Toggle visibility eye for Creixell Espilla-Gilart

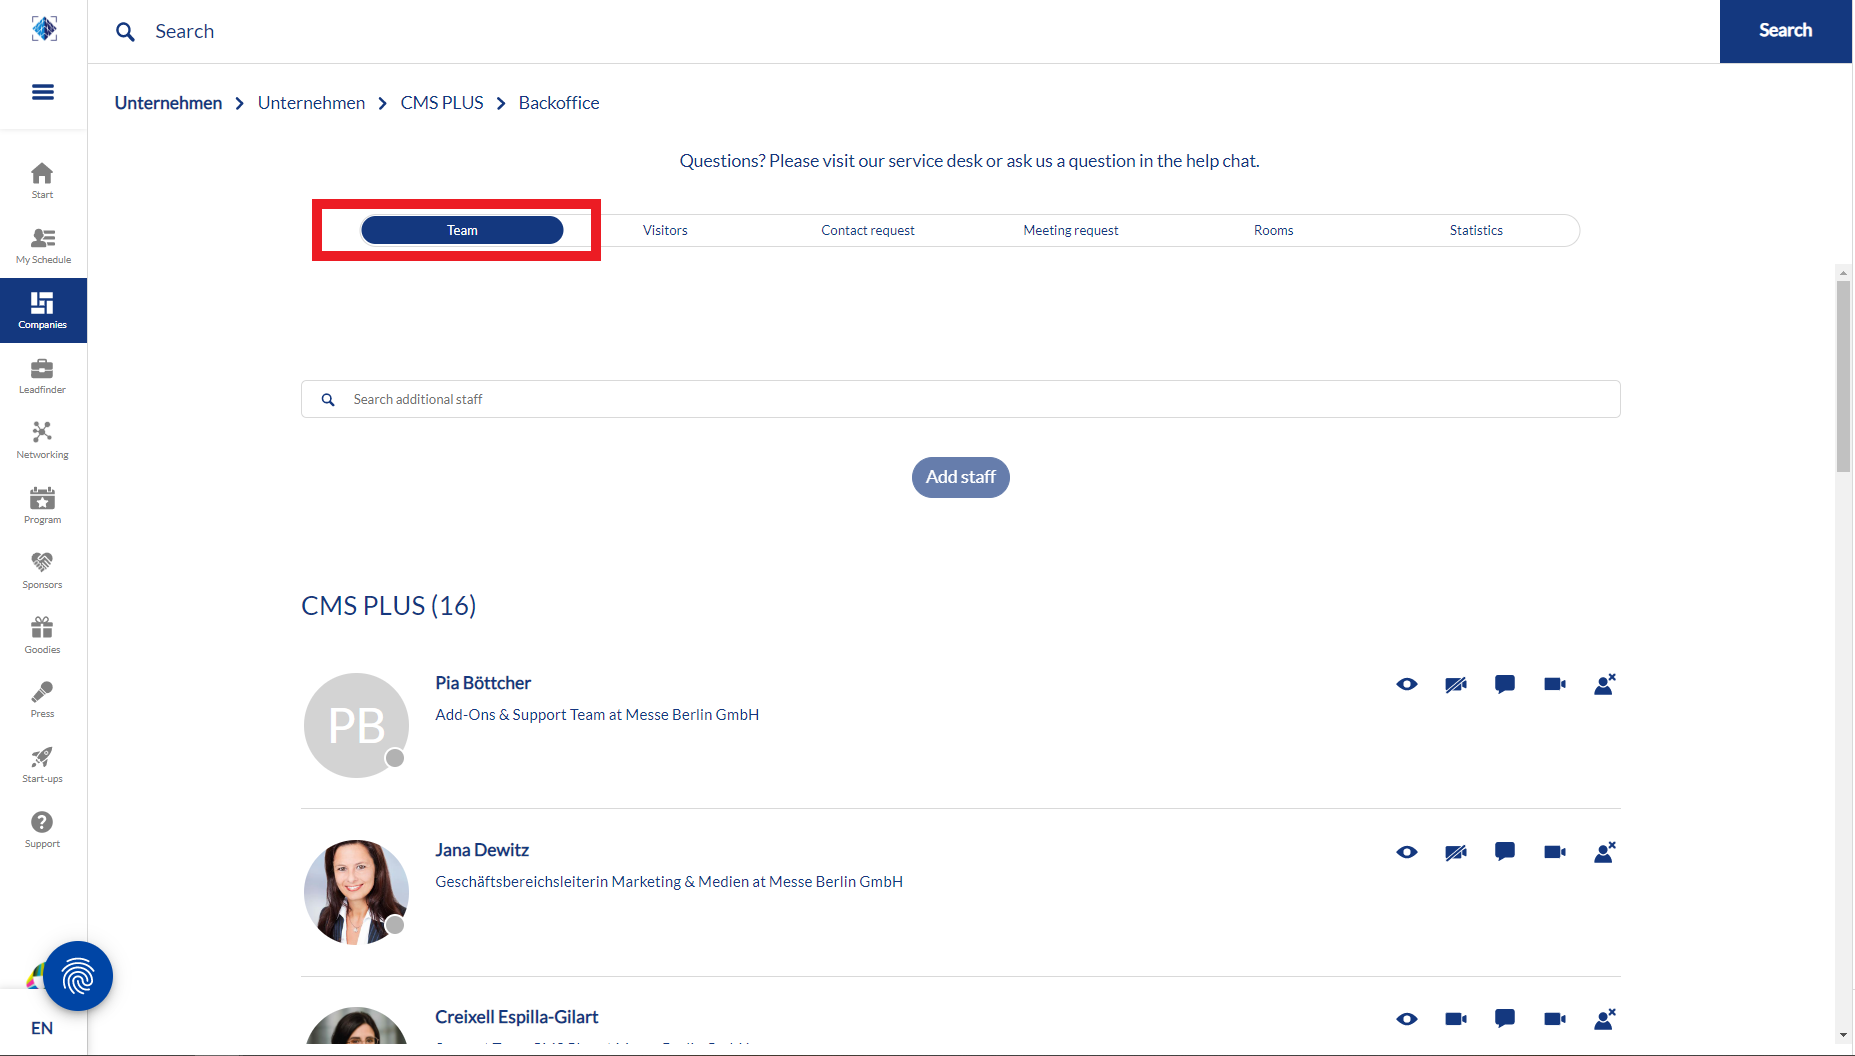click(1407, 1019)
